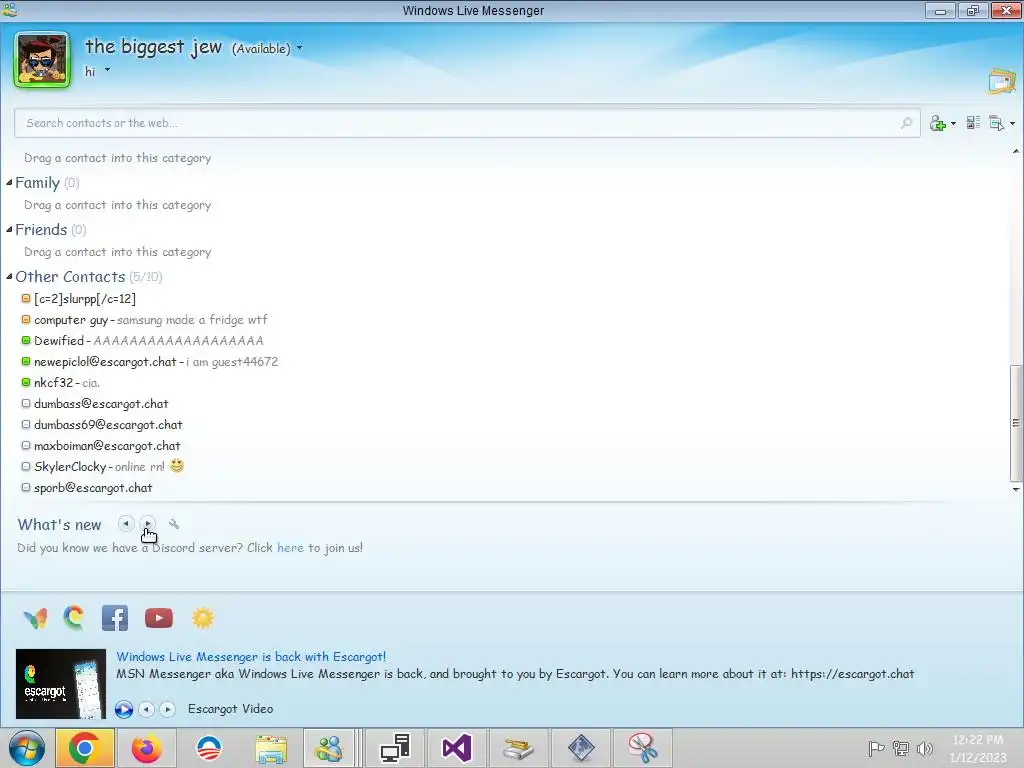
Task: Click the user profile avatar picture
Action: [x=42, y=59]
